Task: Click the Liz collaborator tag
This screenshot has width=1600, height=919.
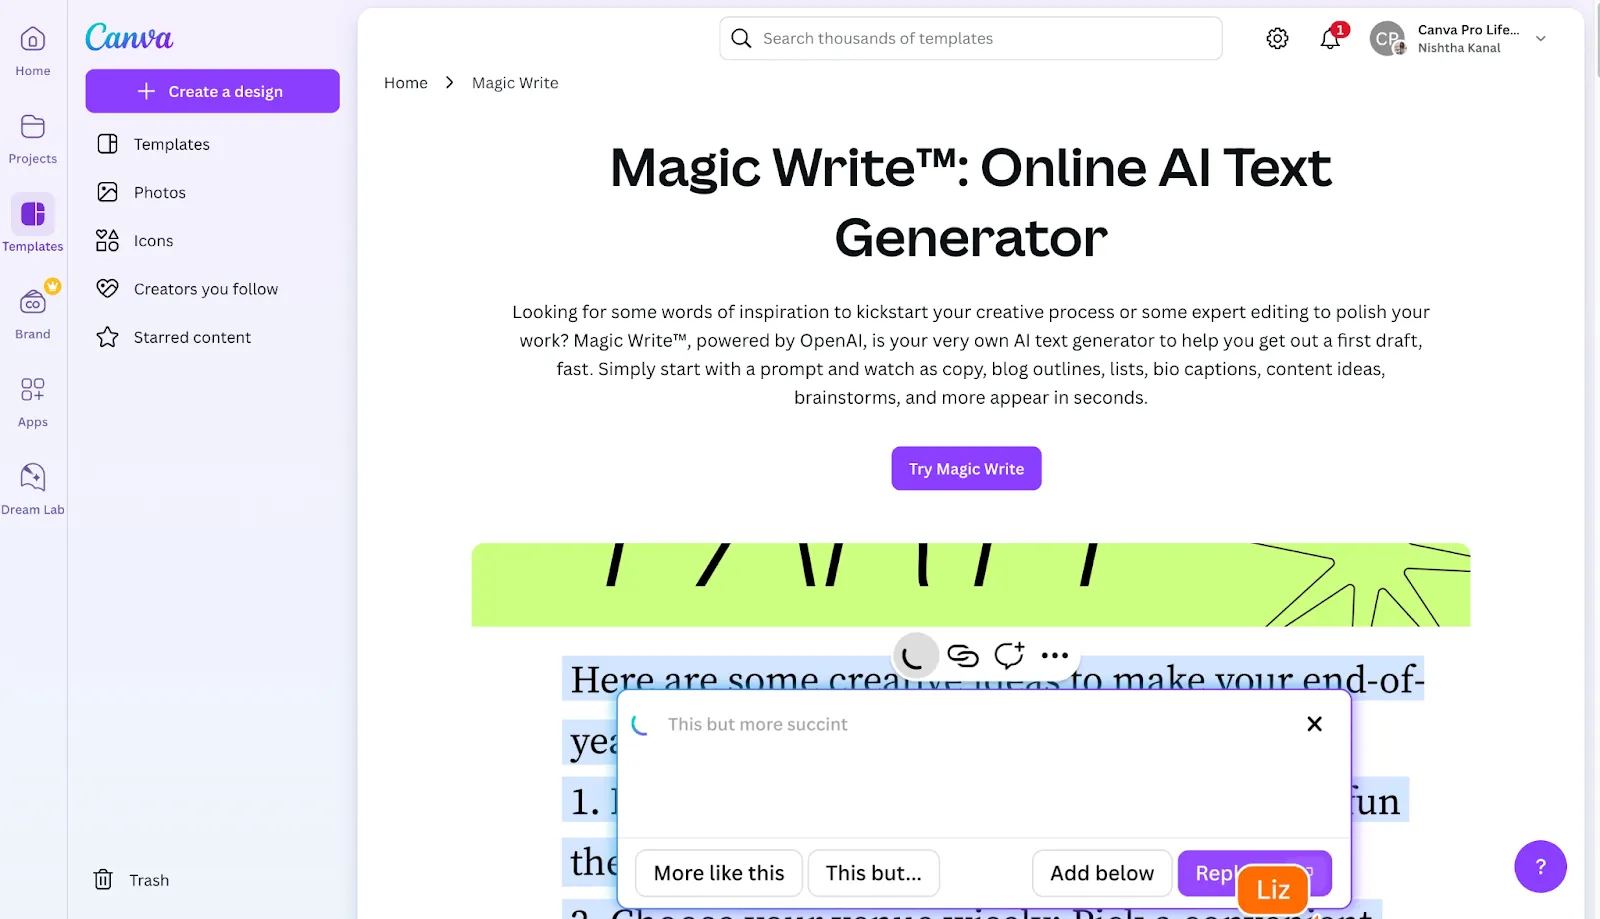Action: [1273, 889]
